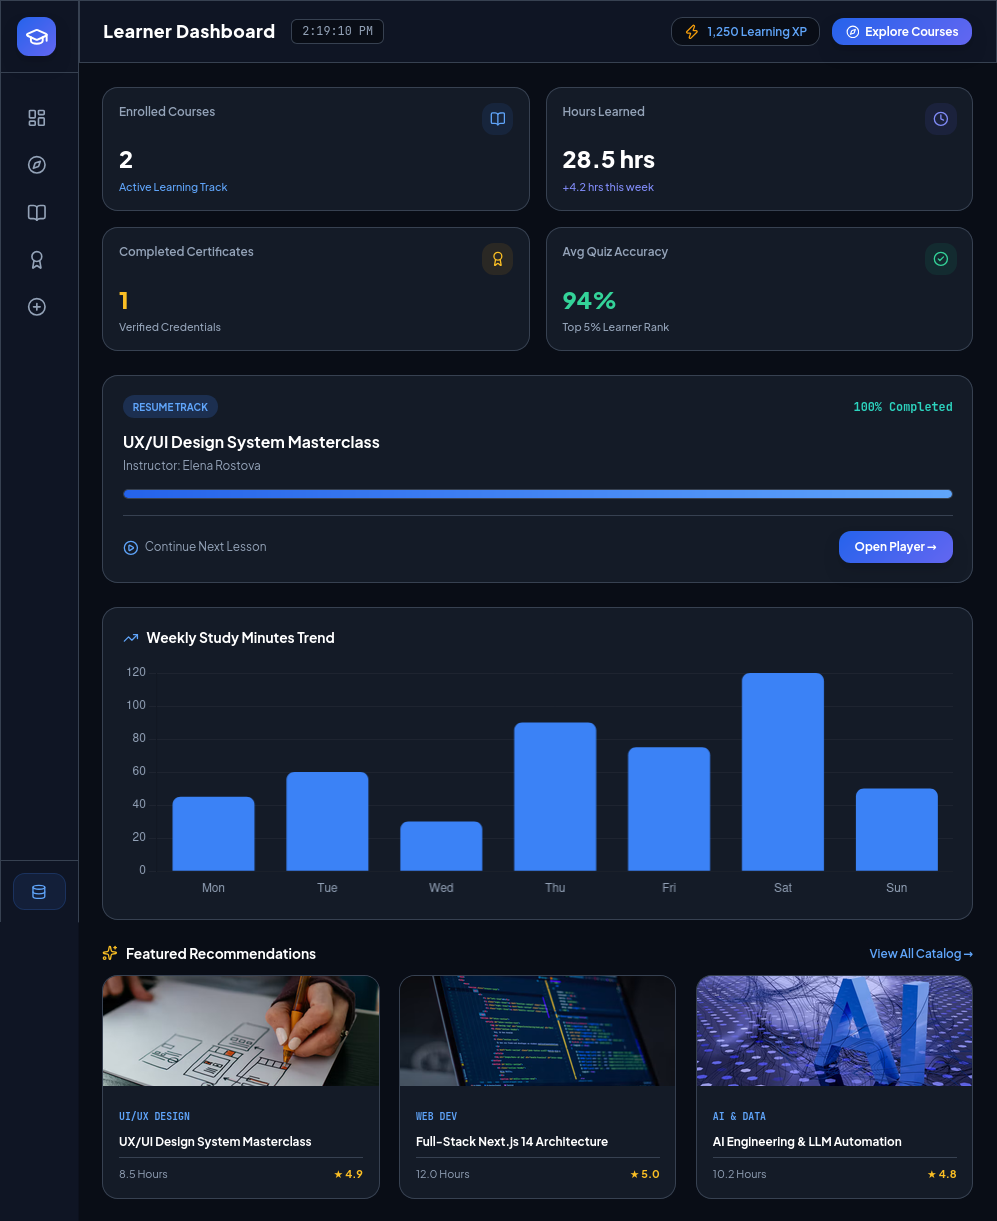The image size is (997, 1221).
Task: Open the AI Engineering & LLM Automation thumbnail
Action: click(x=835, y=1031)
